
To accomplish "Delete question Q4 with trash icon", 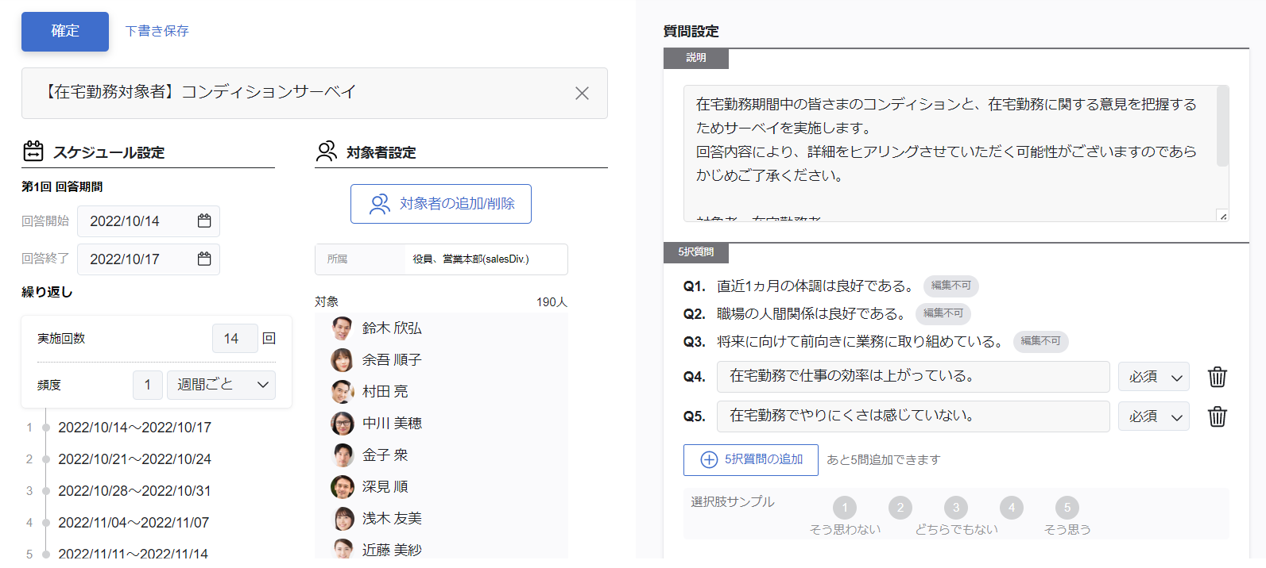I will coord(1217,377).
